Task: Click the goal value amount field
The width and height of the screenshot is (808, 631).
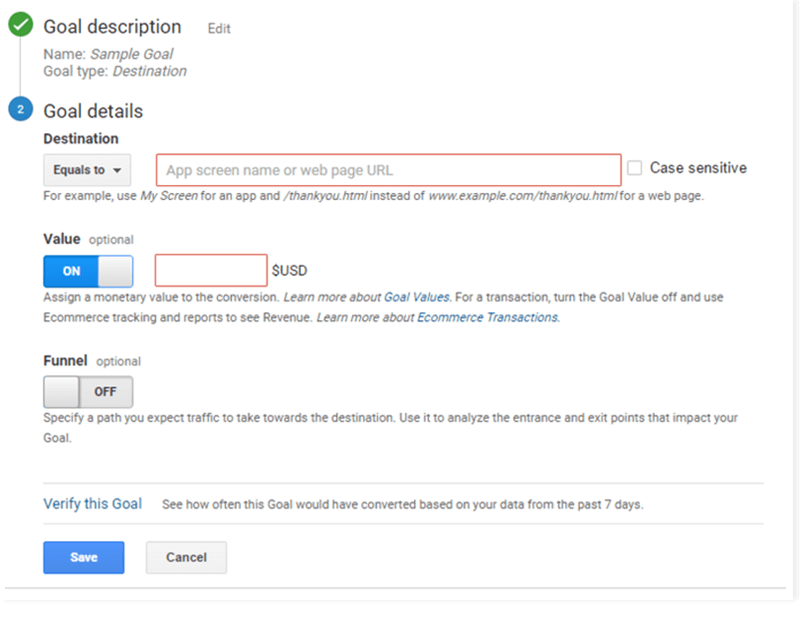Action: (211, 271)
